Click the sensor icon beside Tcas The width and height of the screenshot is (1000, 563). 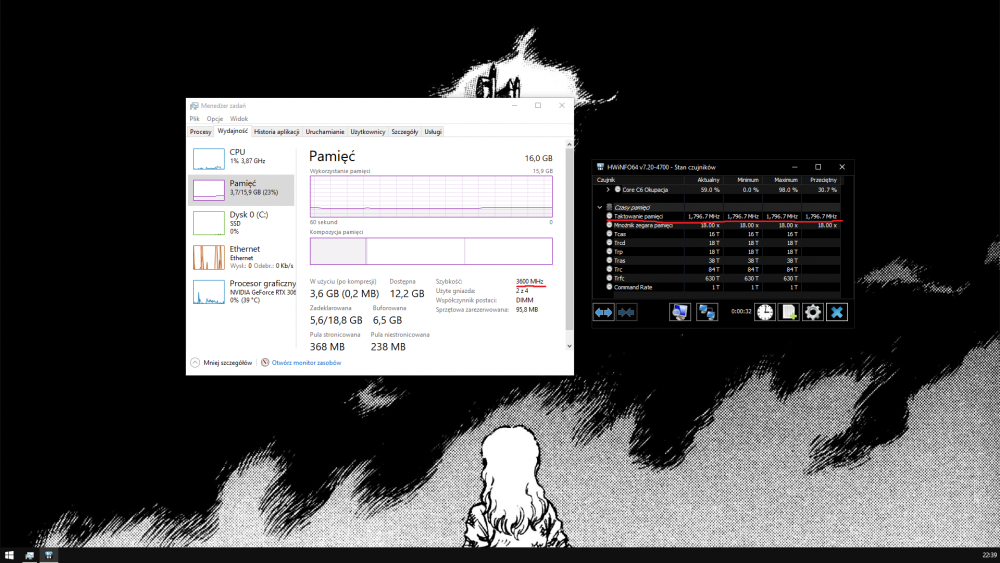point(609,234)
